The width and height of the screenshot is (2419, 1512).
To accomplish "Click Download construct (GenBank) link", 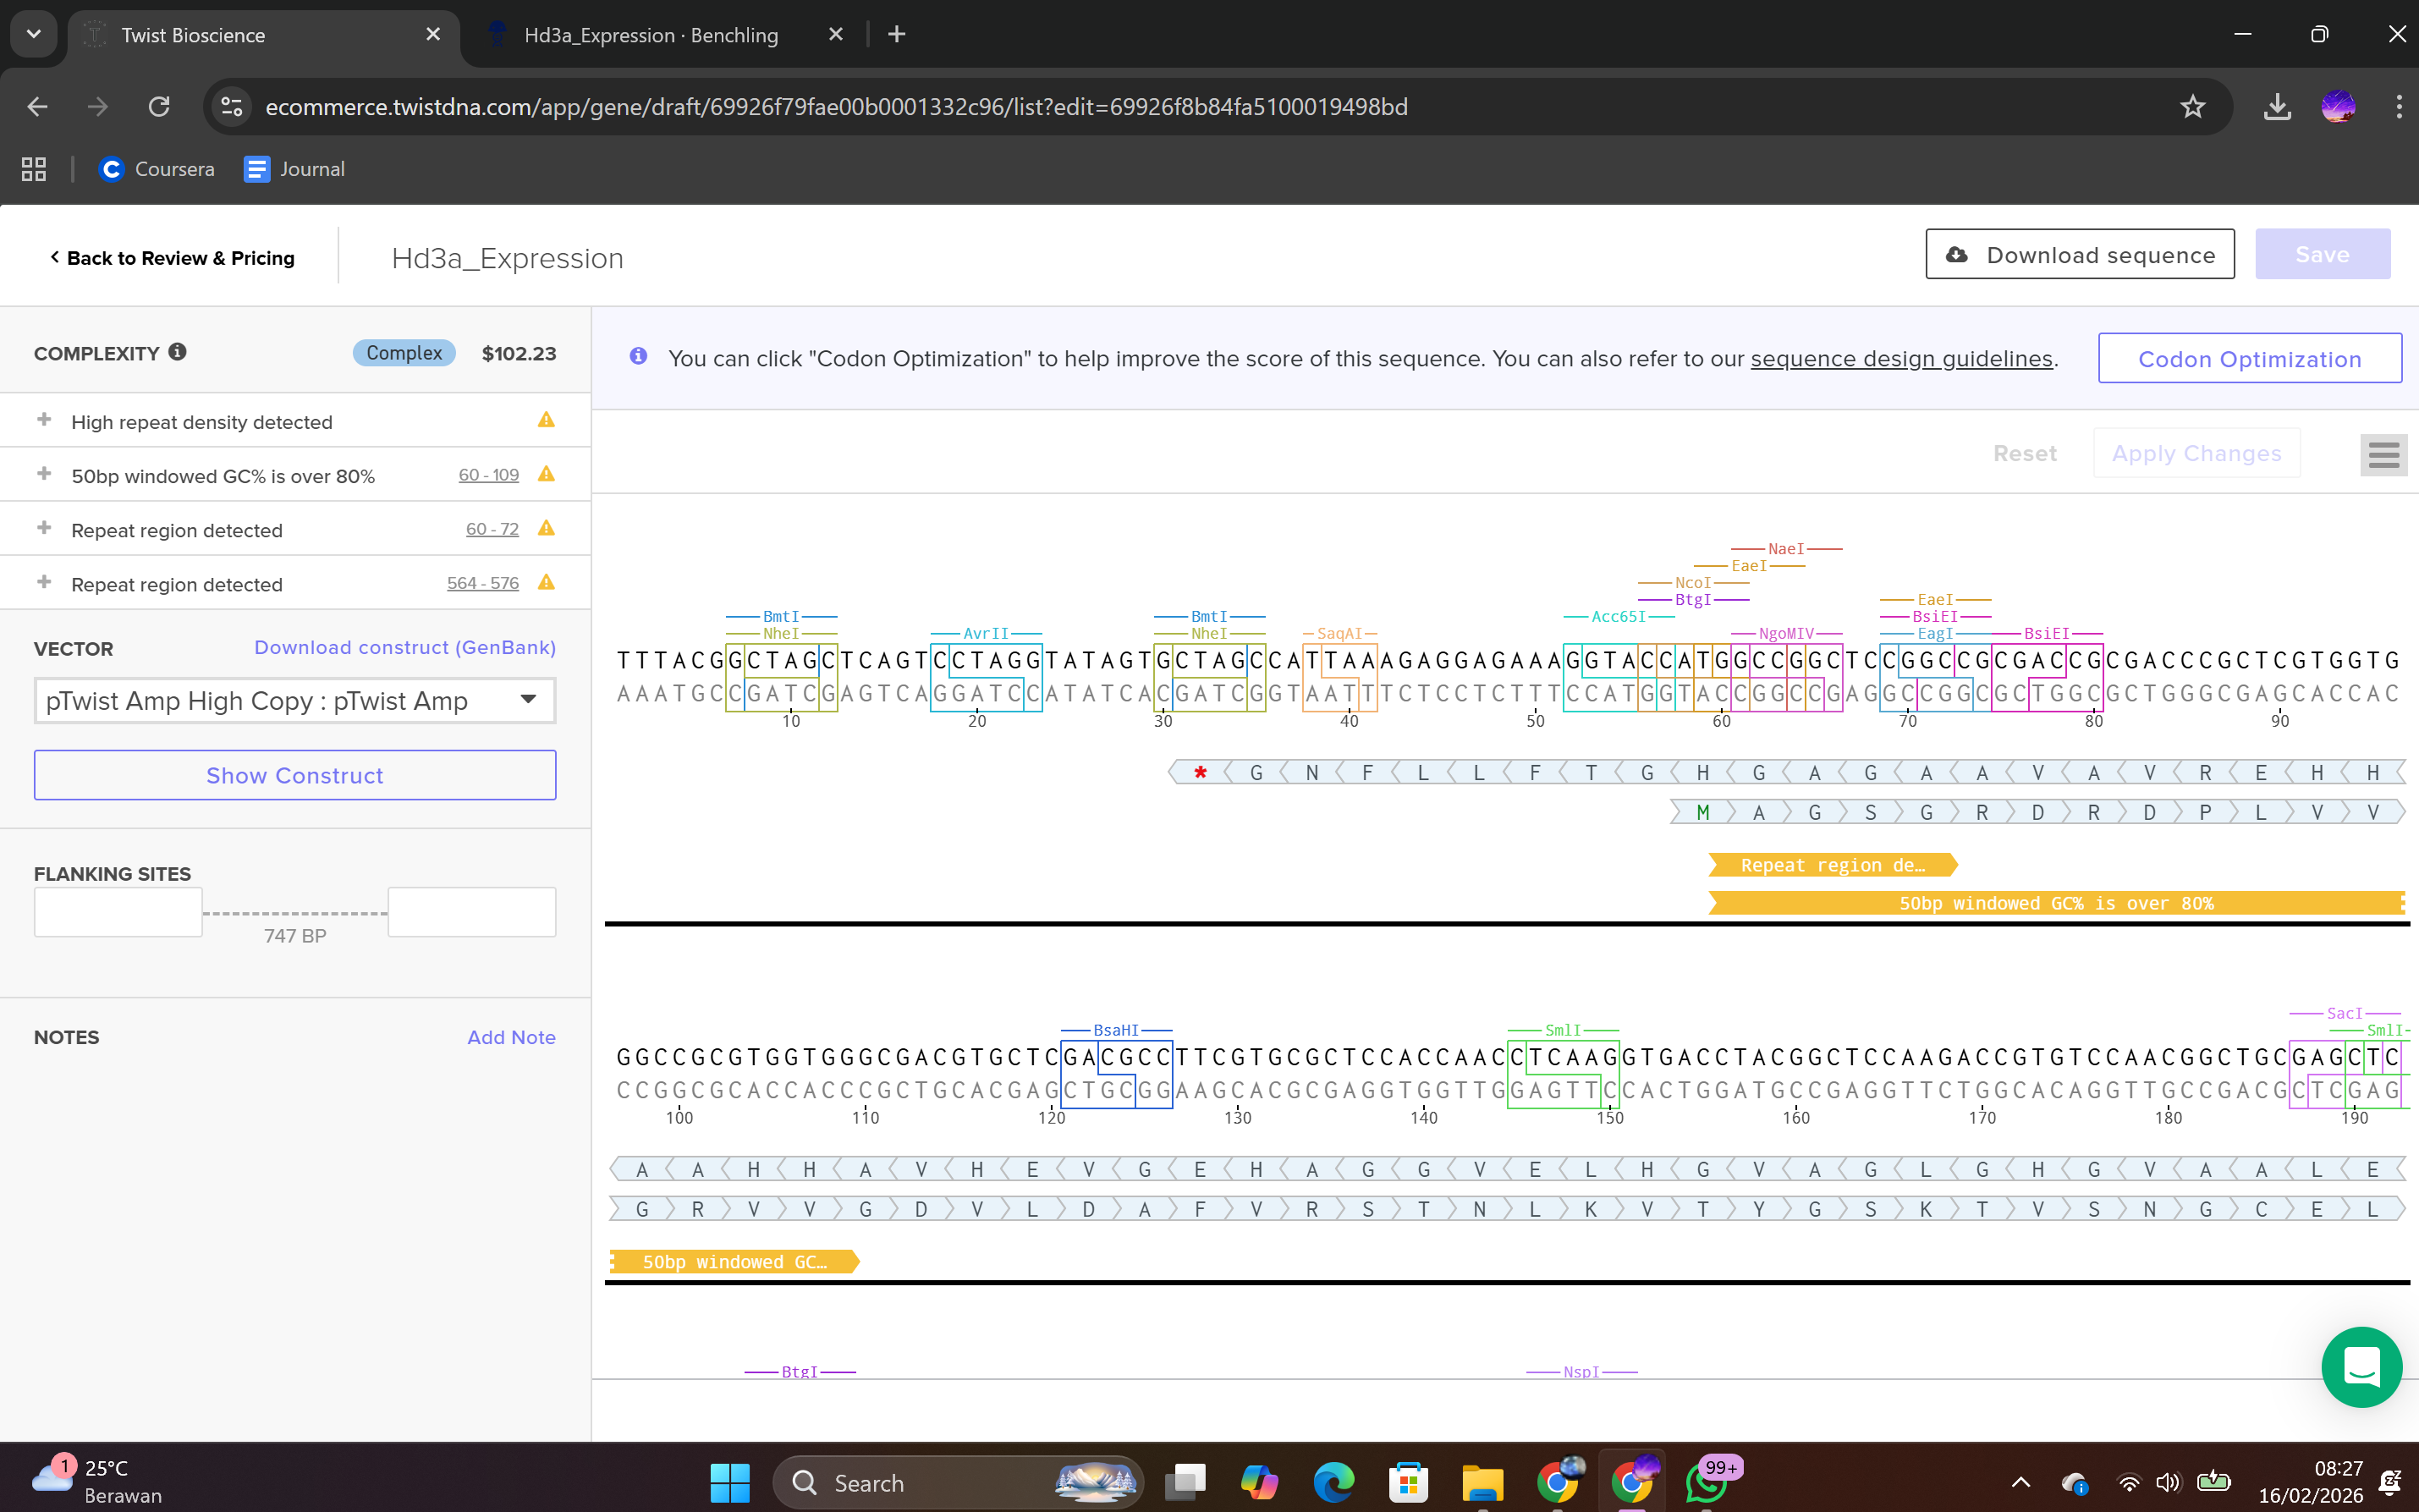I will coord(404,647).
